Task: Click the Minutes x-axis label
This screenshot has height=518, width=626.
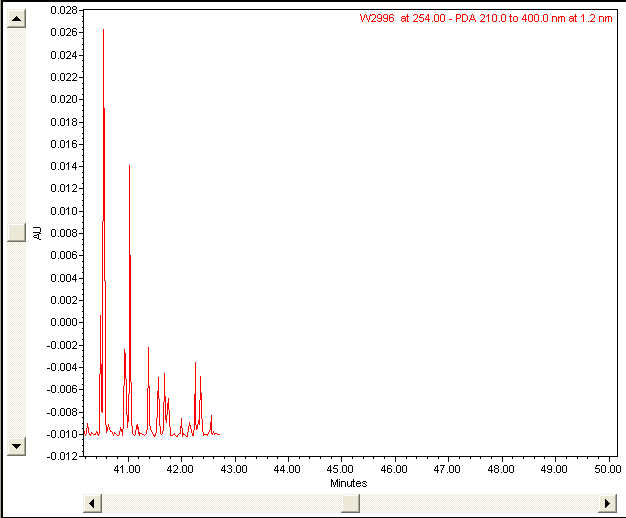Action: click(349, 483)
